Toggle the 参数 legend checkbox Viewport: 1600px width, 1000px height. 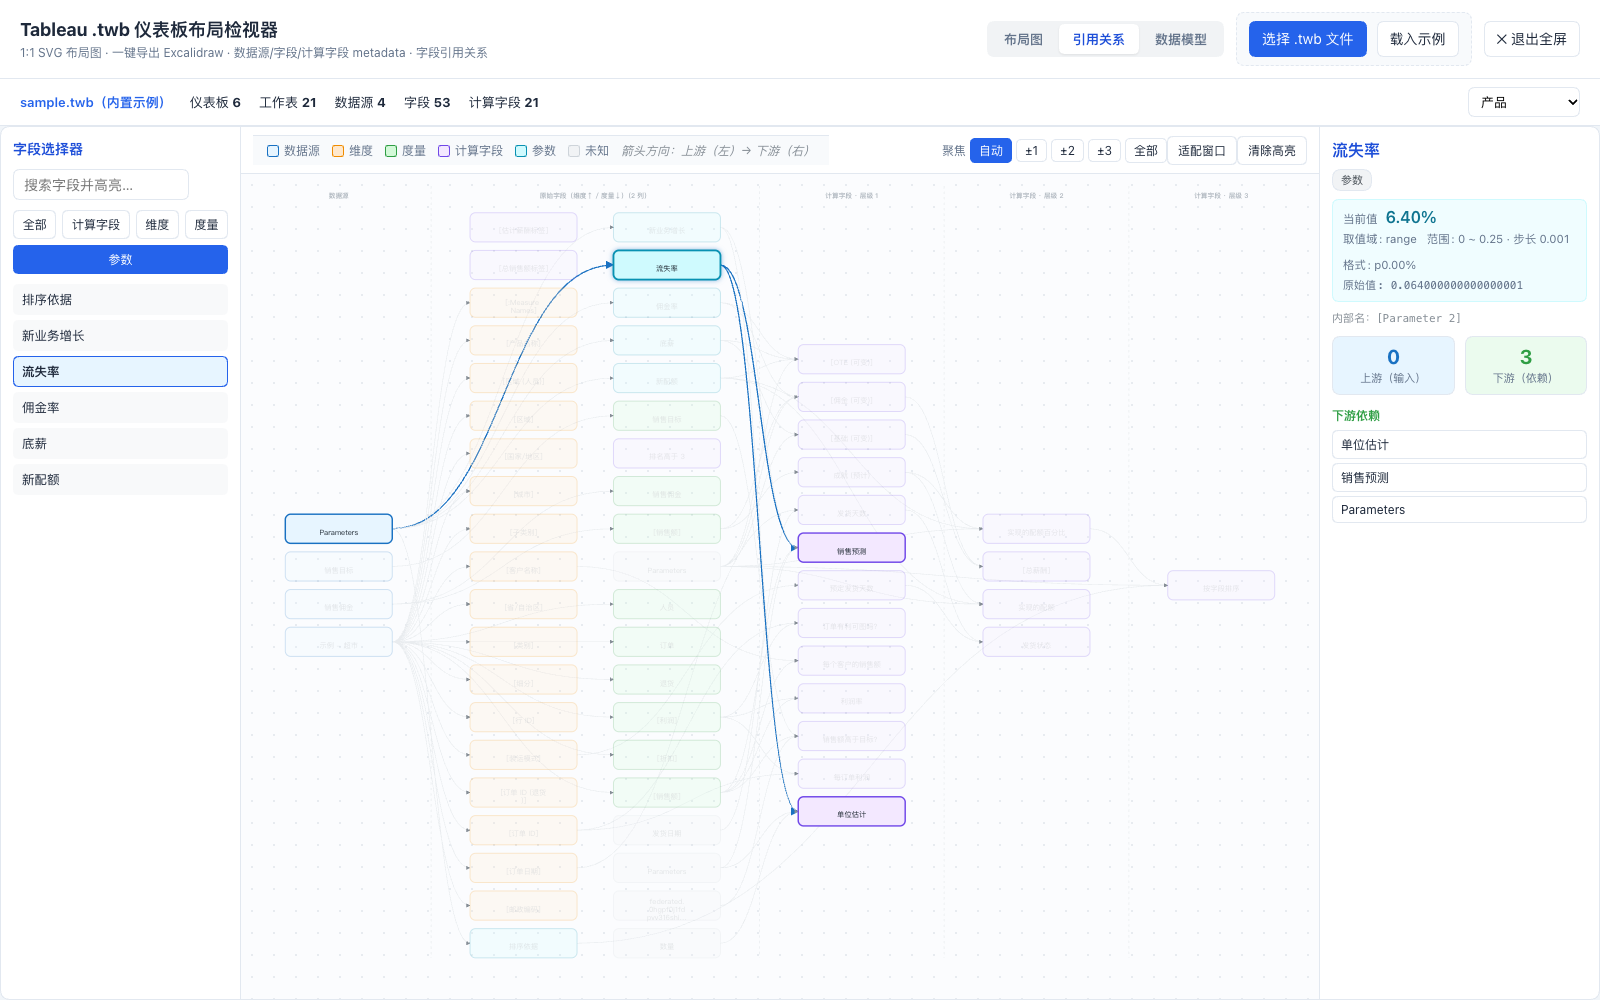click(521, 151)
